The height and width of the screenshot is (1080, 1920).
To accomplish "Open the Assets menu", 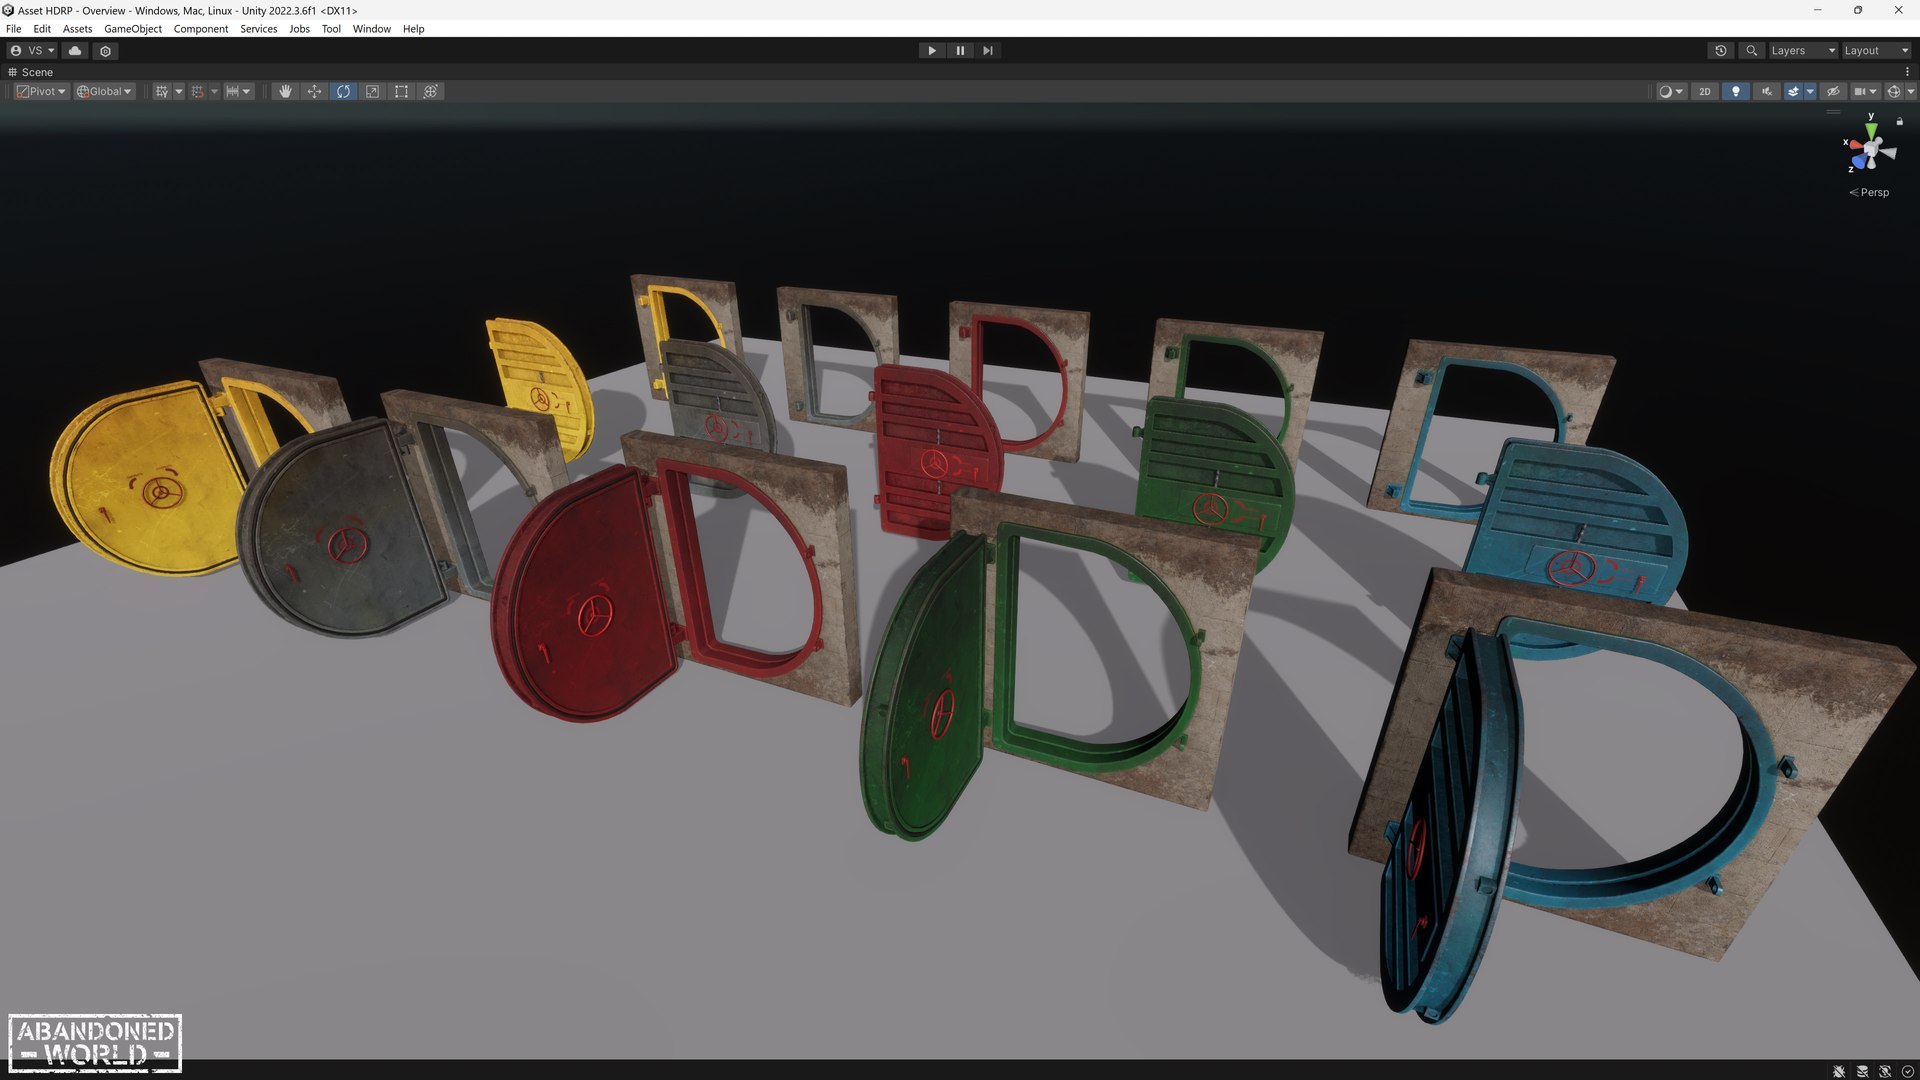I will click(x=78, y=29).
